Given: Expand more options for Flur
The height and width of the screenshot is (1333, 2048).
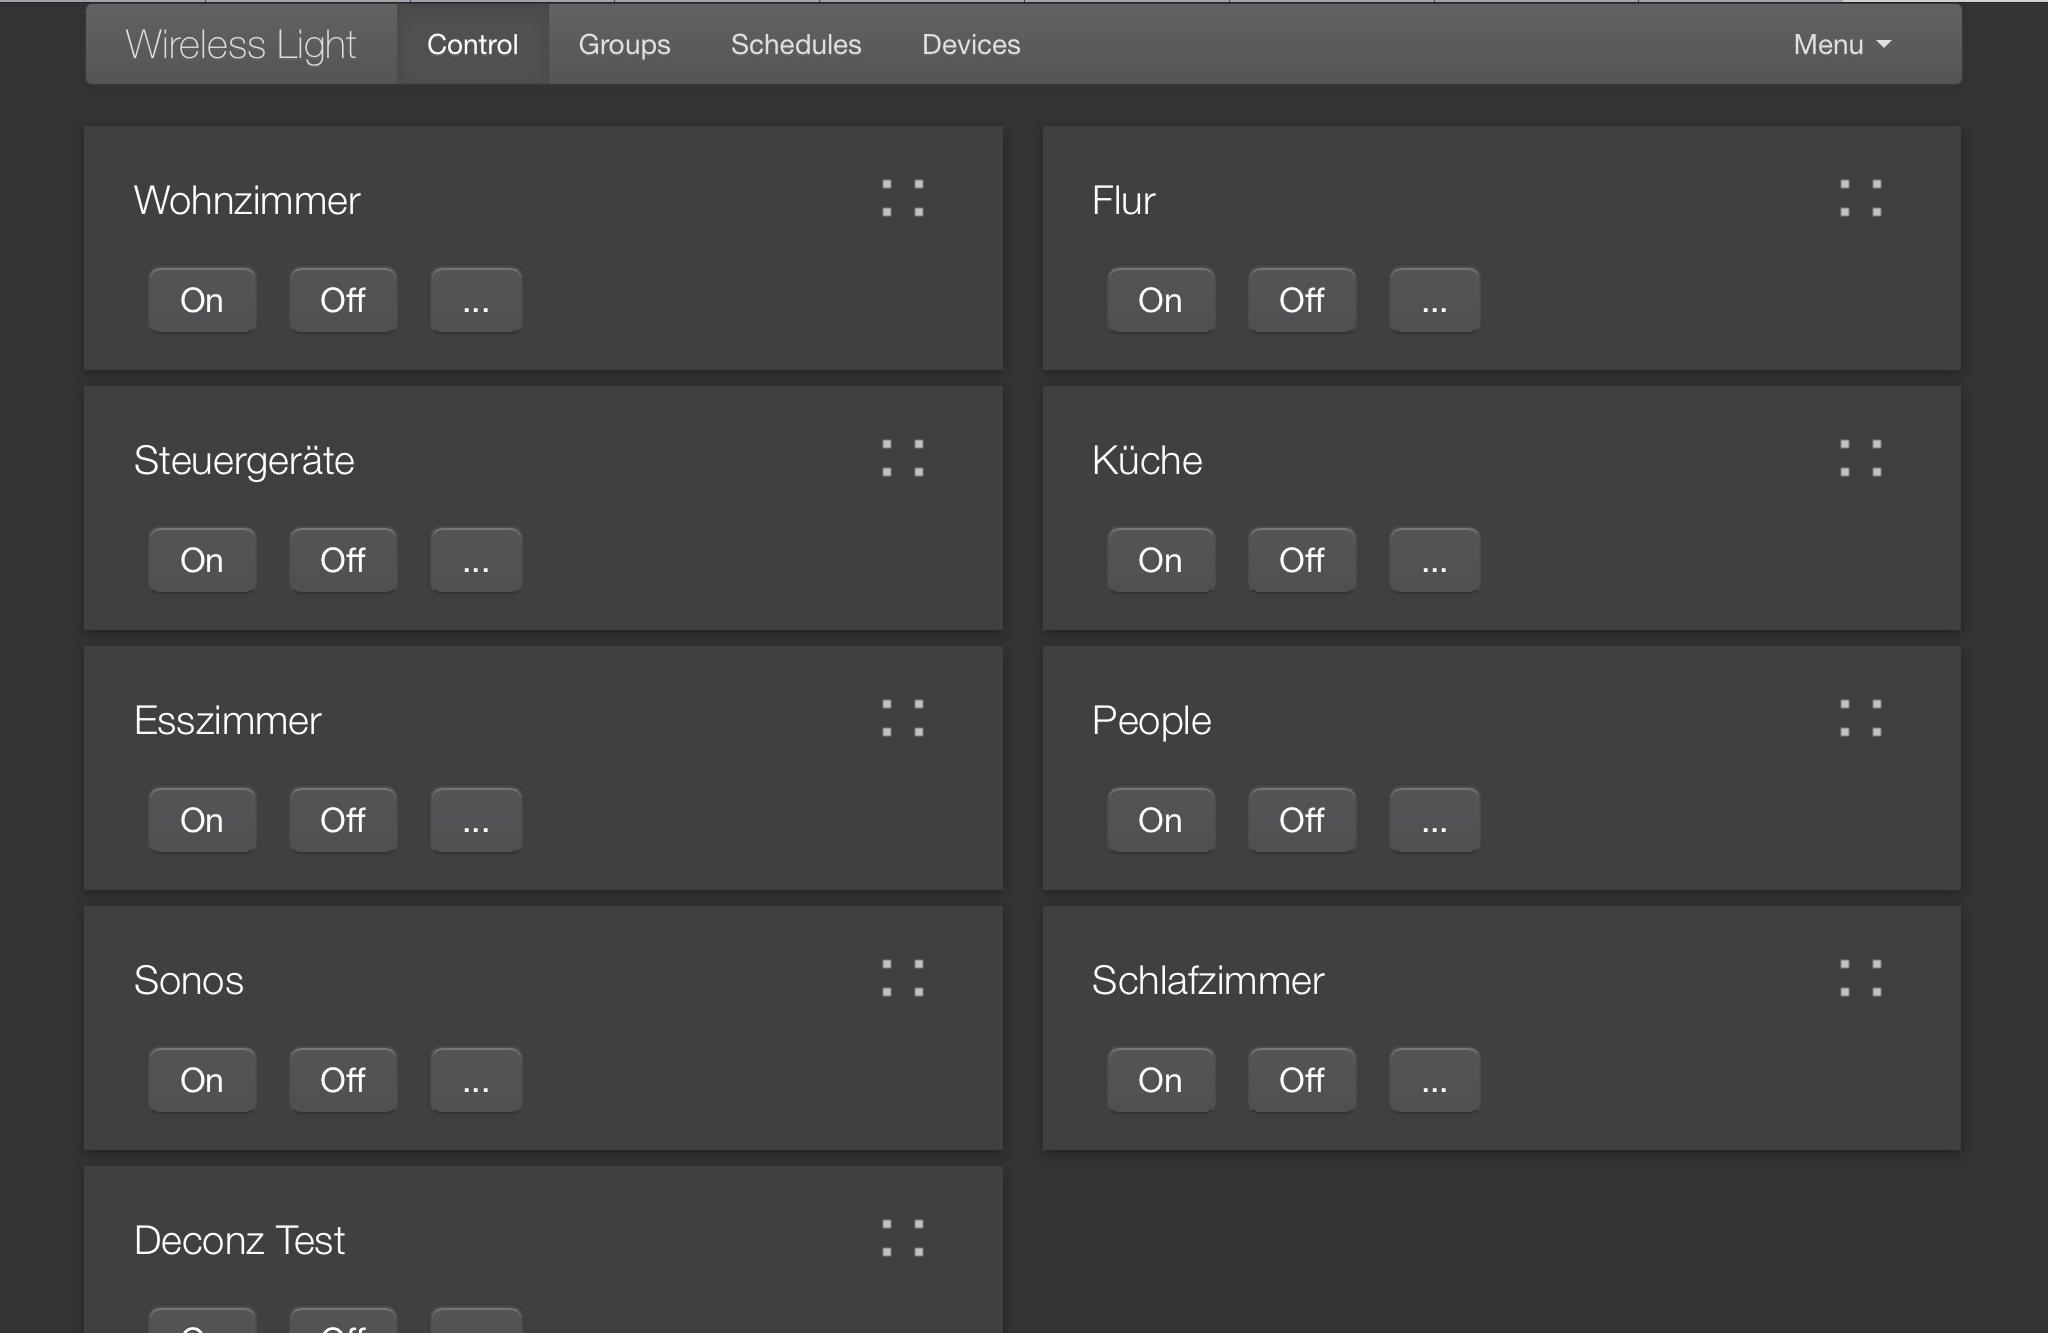Looking at the screenshot, I should coord(1434,300).
